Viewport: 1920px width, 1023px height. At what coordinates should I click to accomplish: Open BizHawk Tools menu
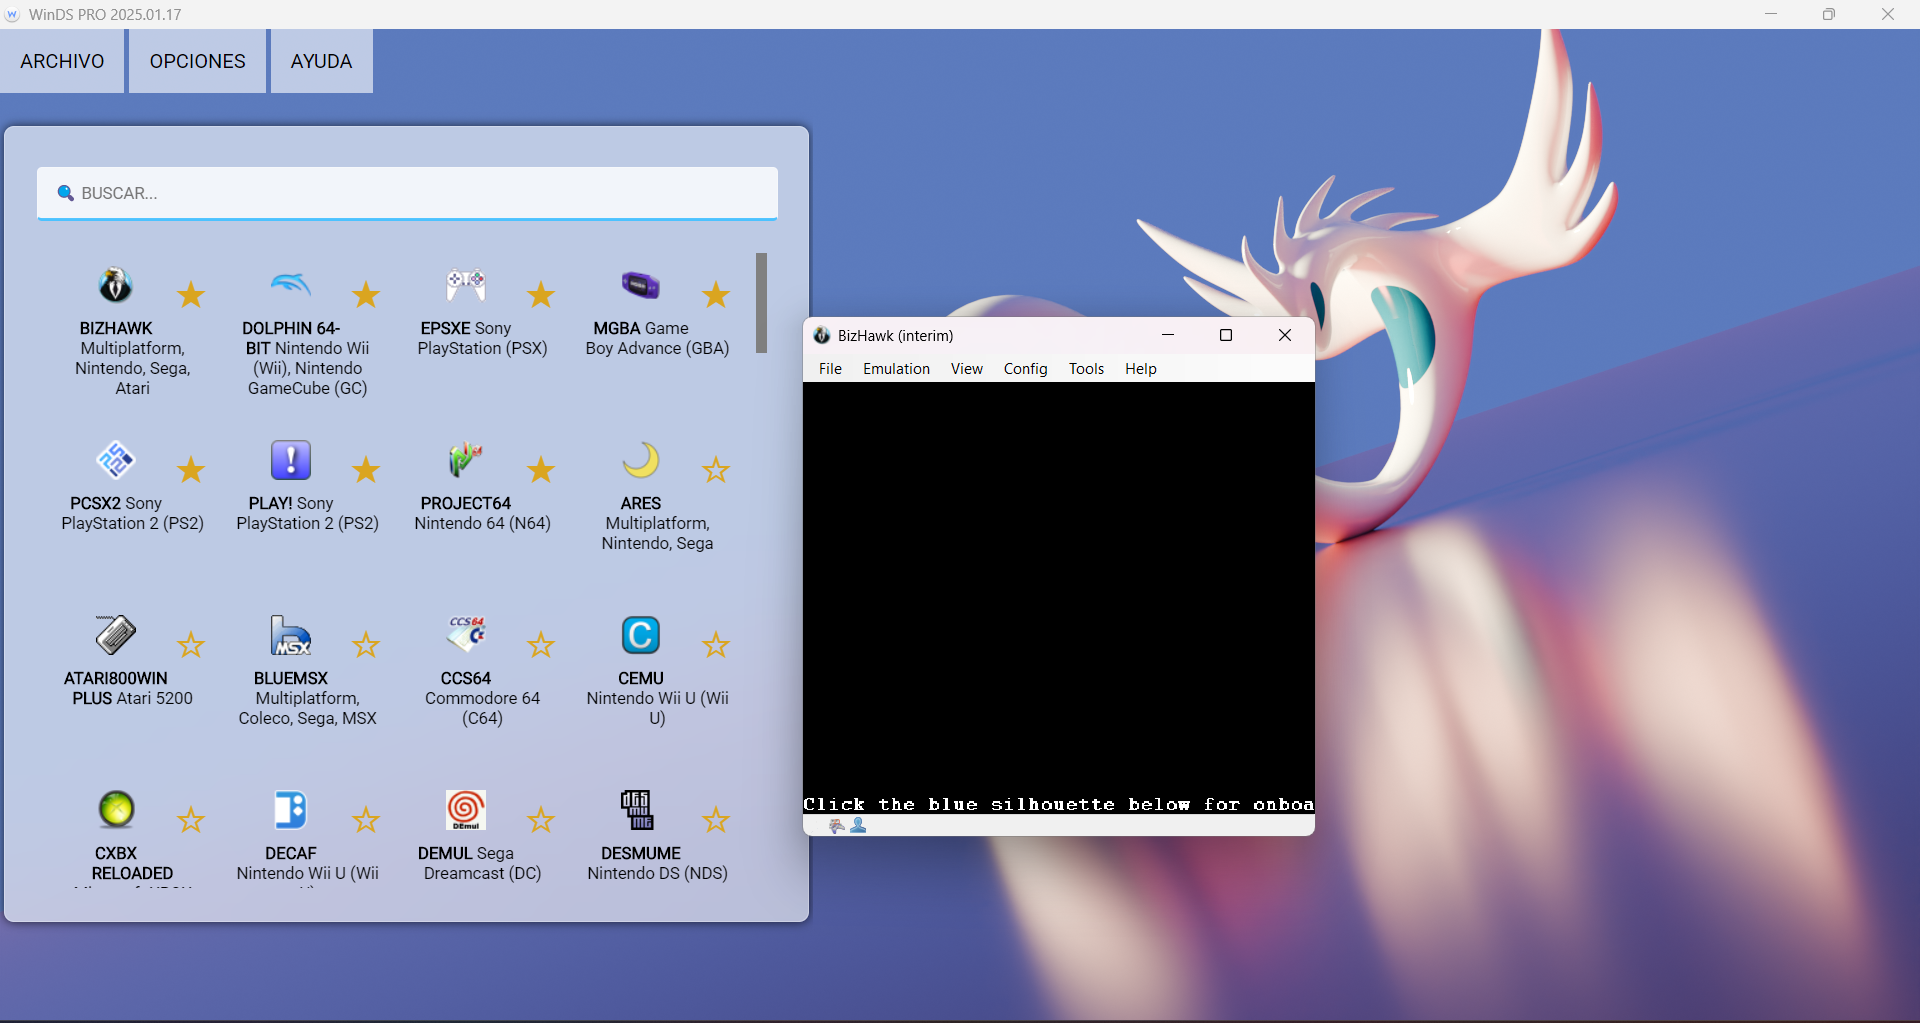click(1086, 369)
